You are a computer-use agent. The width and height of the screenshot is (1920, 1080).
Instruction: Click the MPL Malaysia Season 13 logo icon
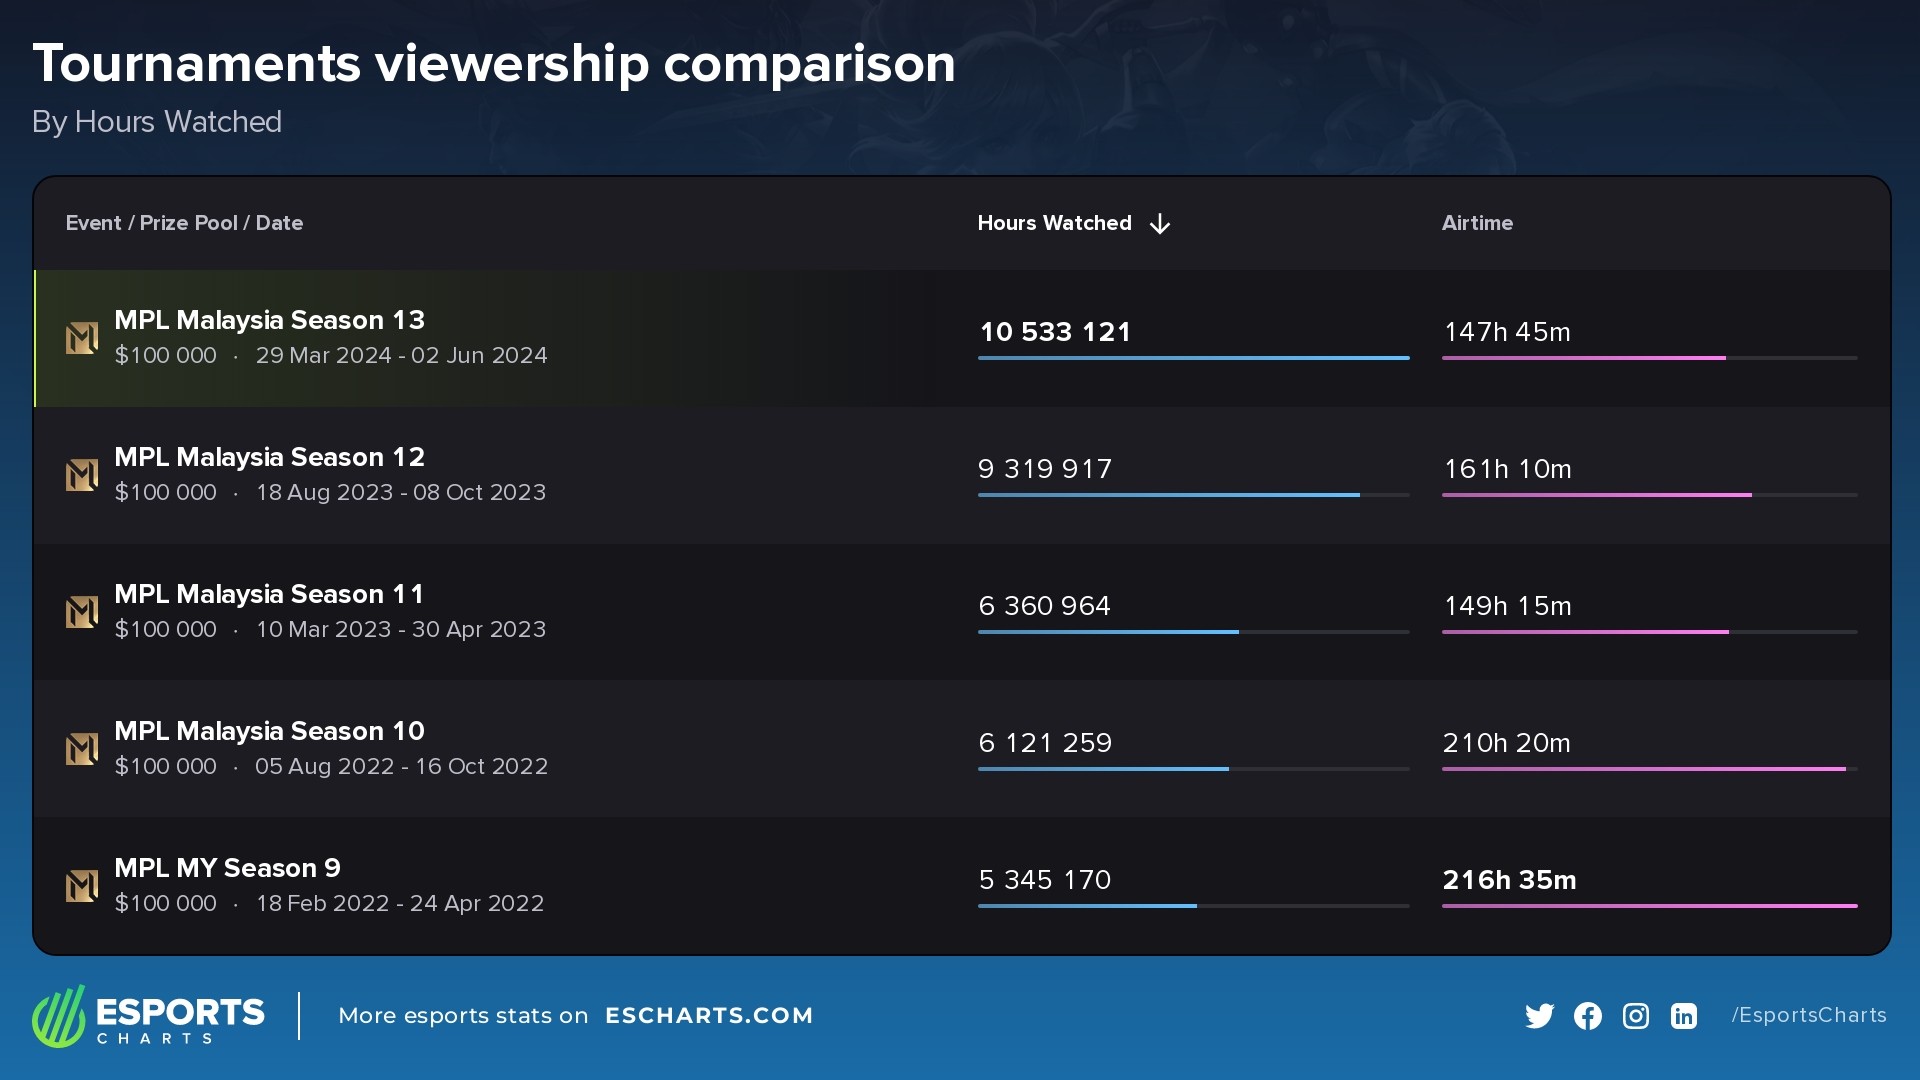(82, 338)
